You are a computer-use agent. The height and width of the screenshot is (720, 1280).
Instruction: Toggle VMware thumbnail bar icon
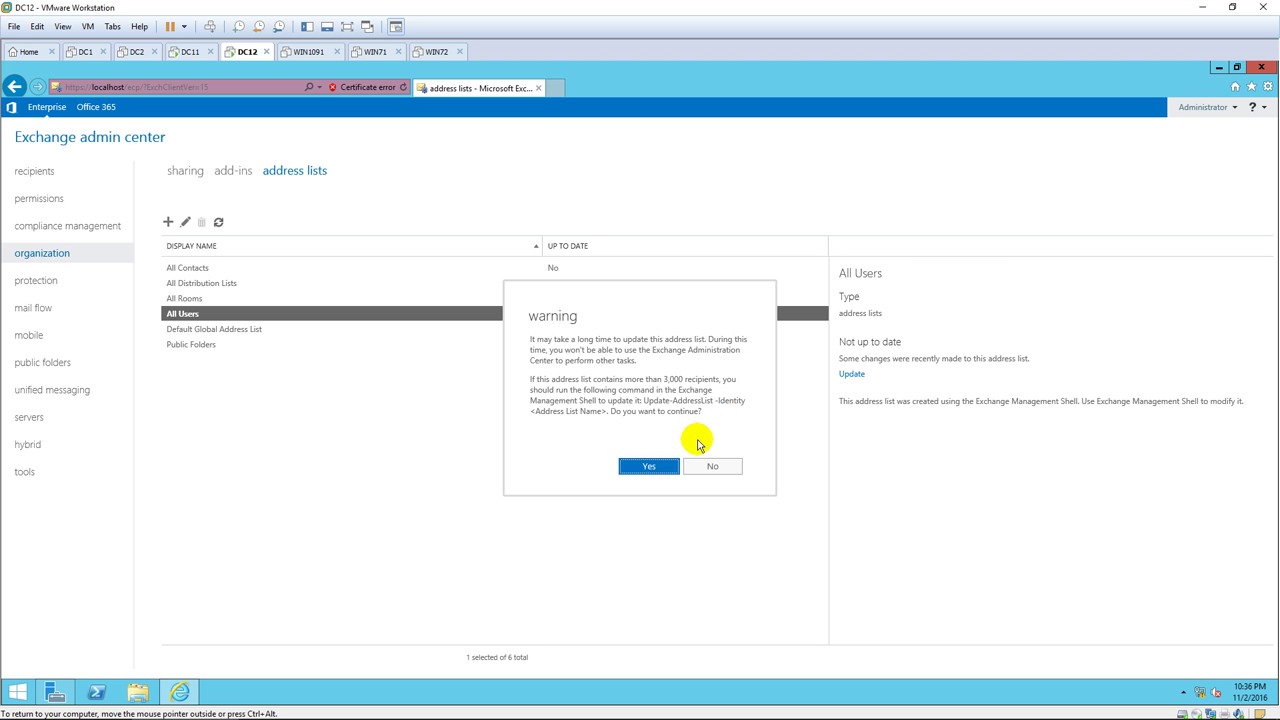point(327,26)
